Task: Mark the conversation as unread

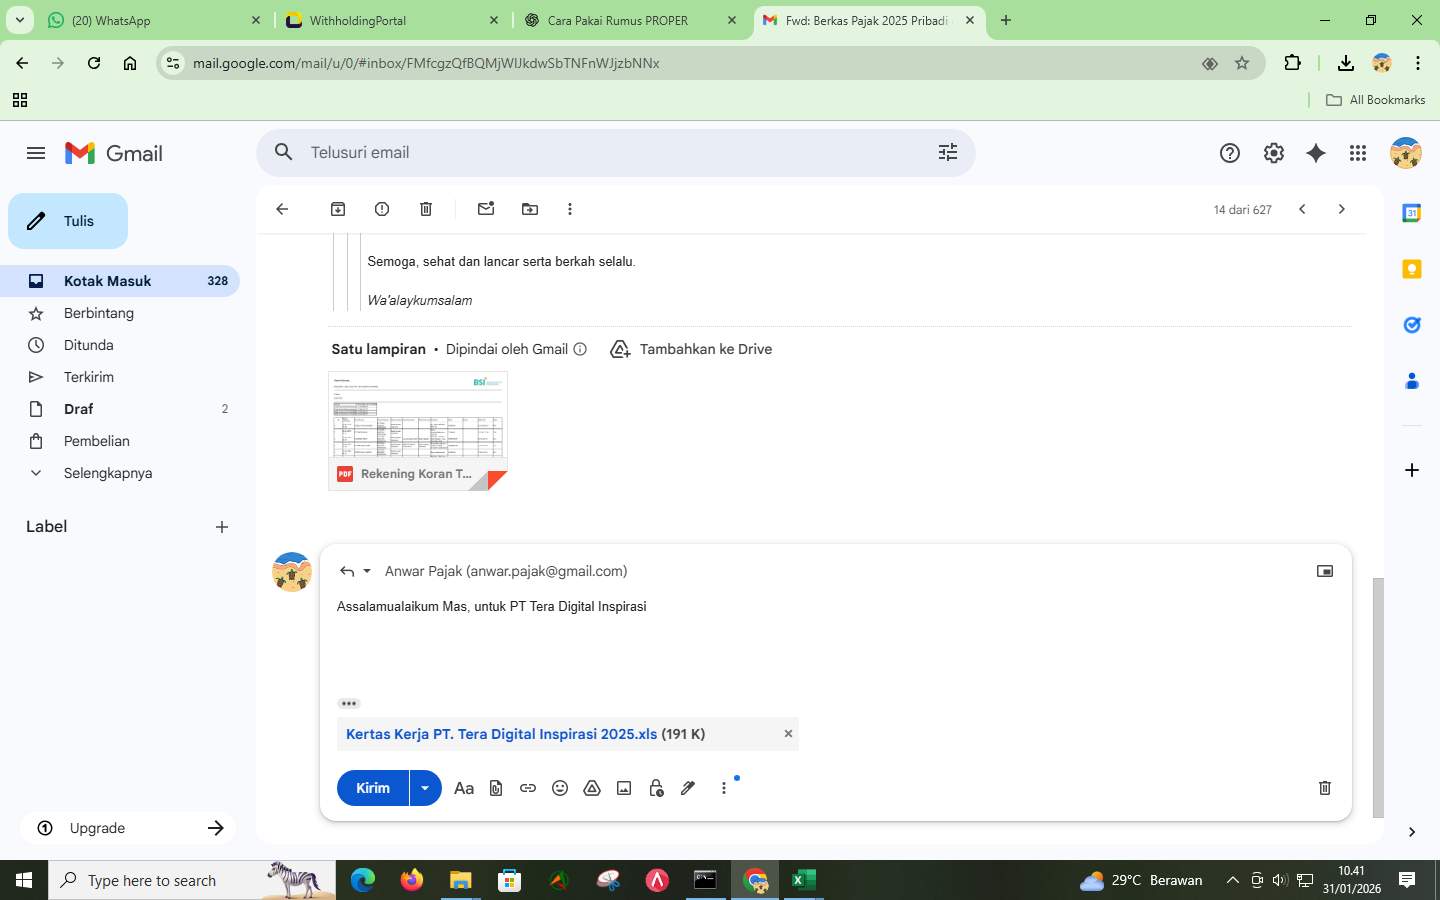Action: [486, 209]
